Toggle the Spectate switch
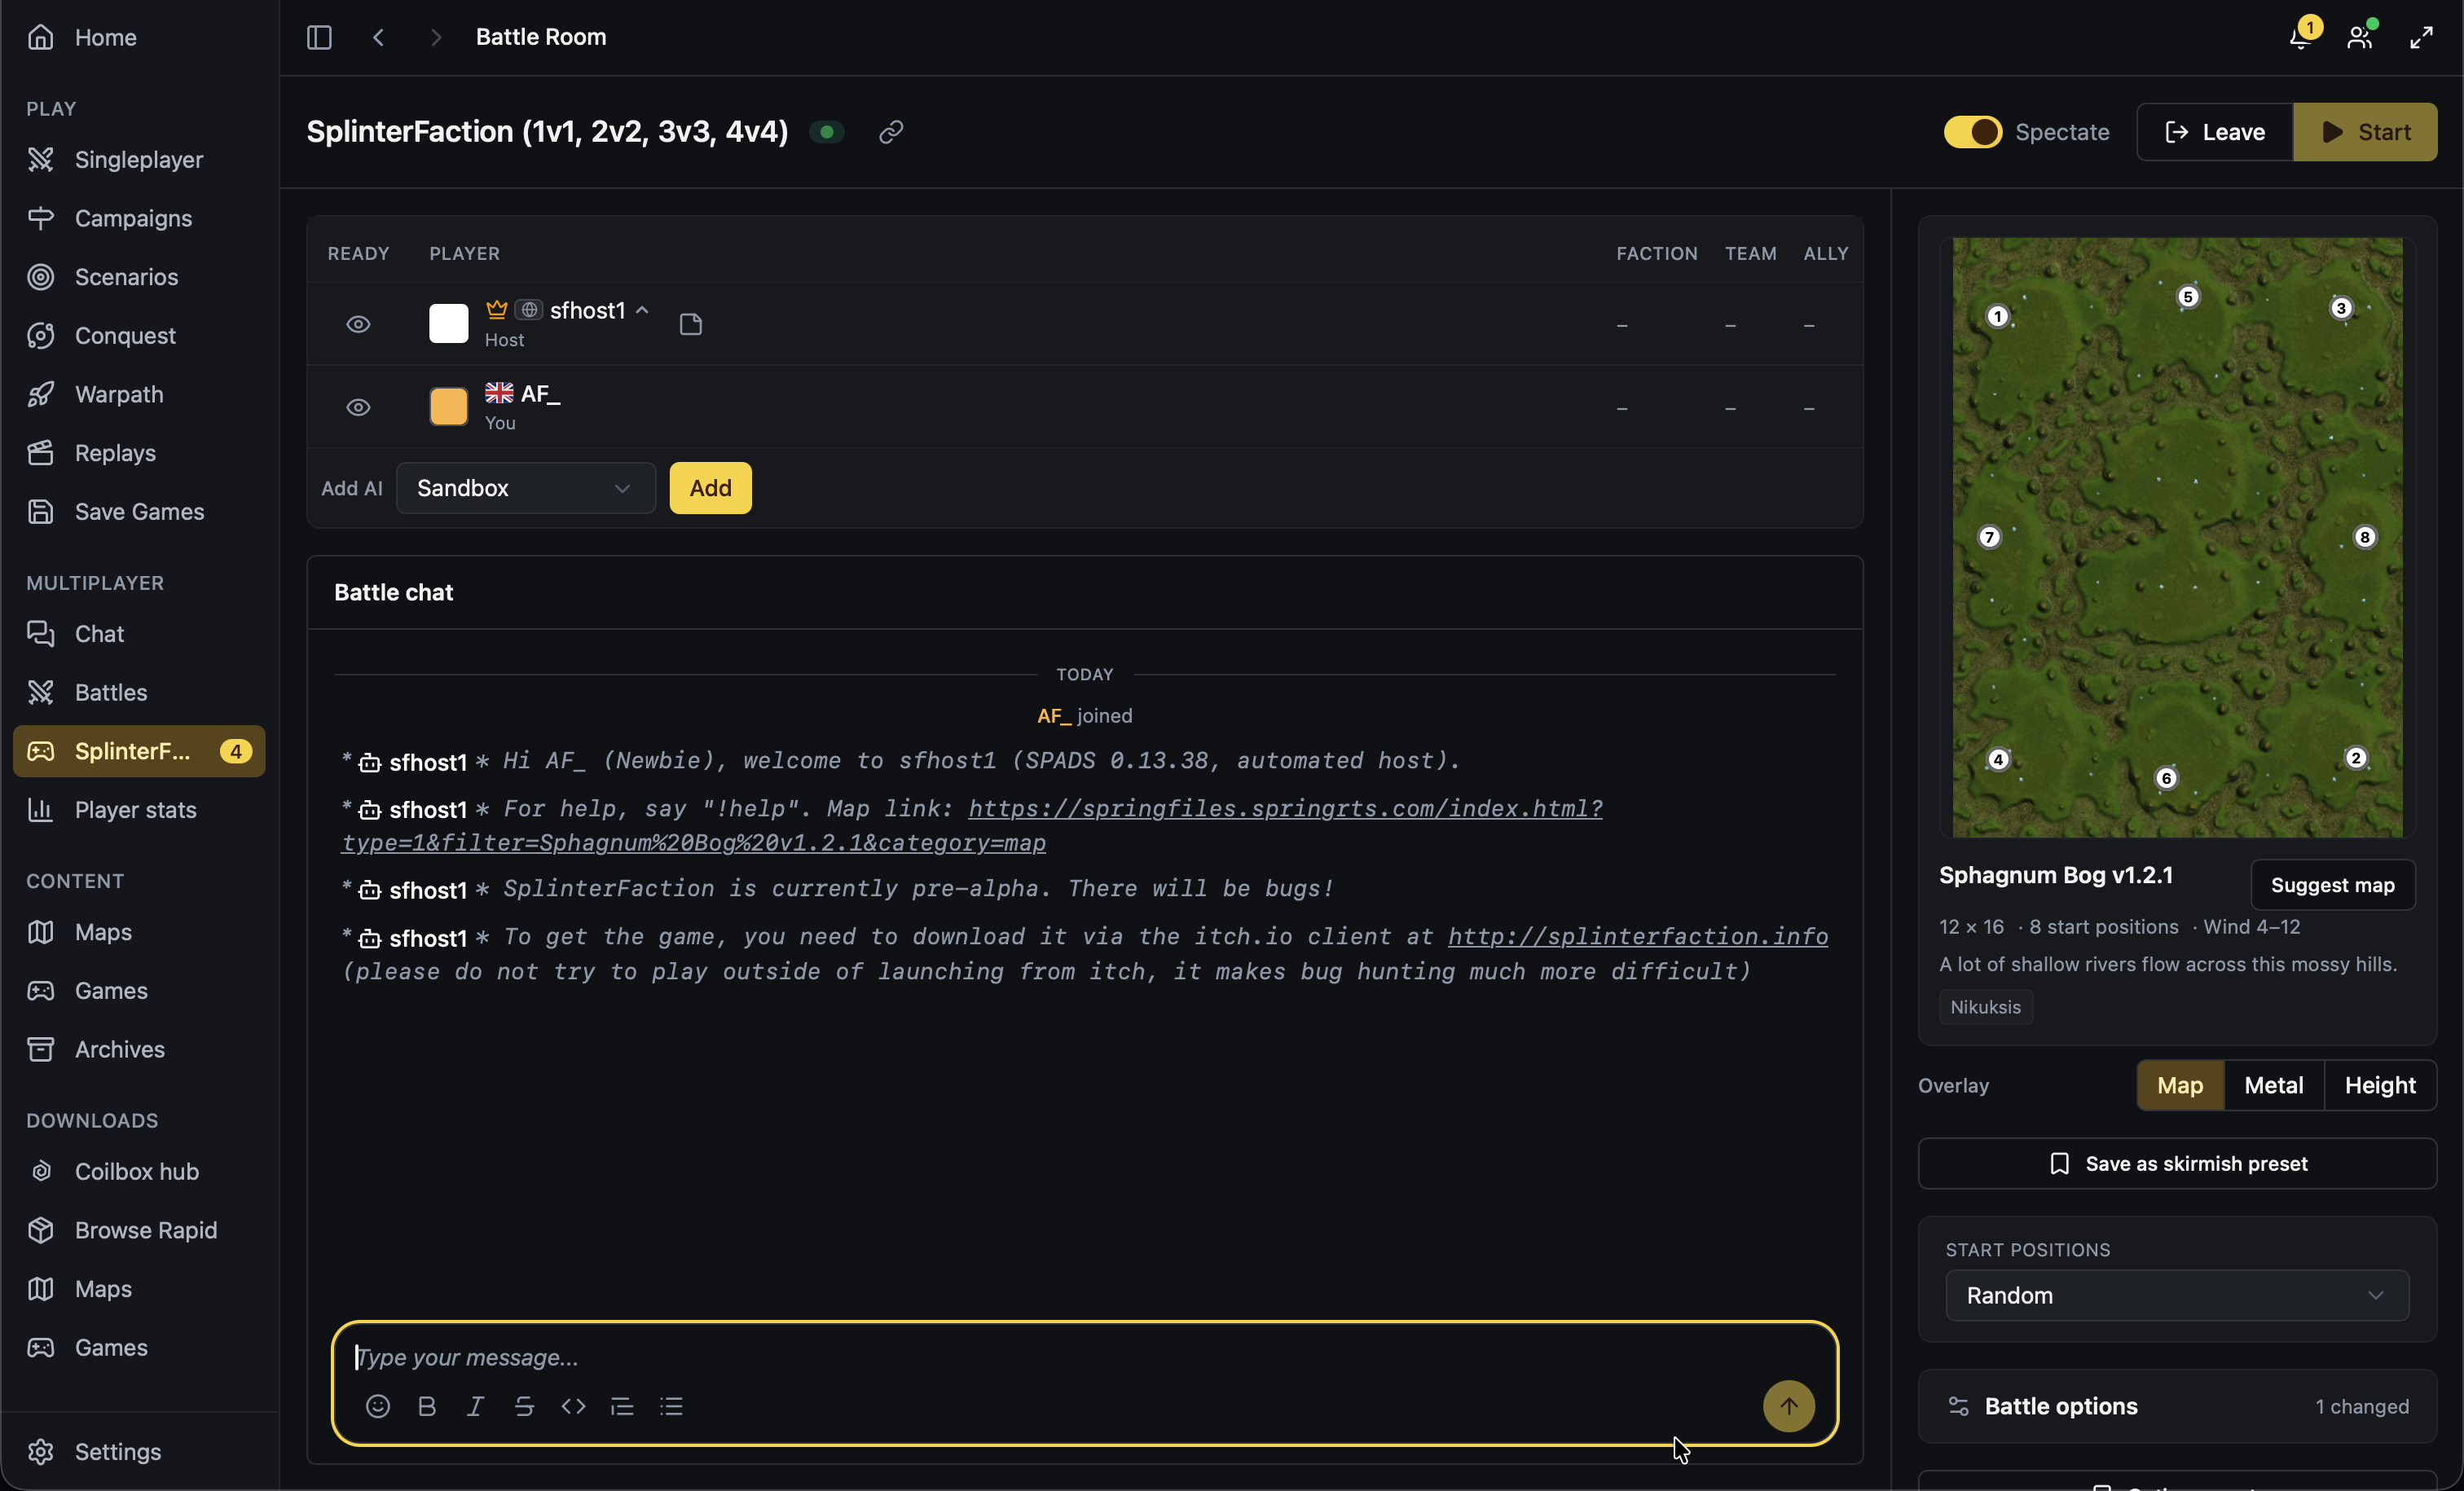The image size is (2464, 1491). pos(1972,132)
